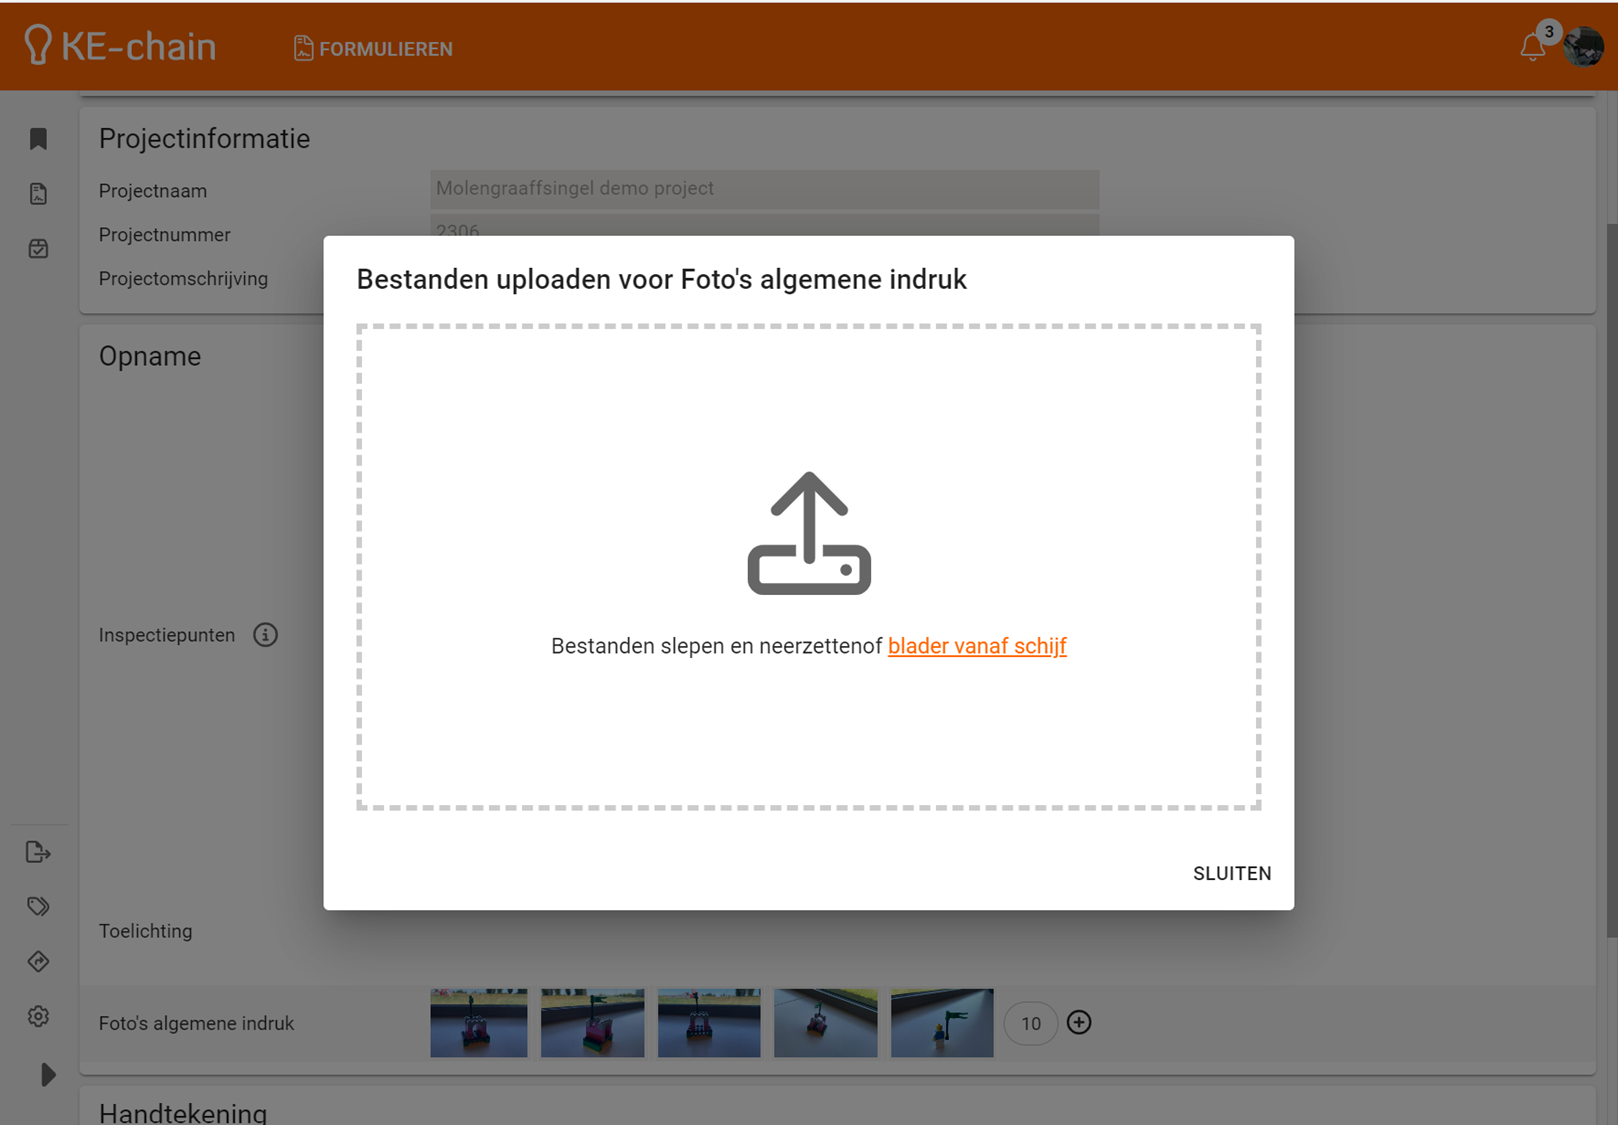Open the first photo thumbnail
1618x1125 pixels.
479,1023
